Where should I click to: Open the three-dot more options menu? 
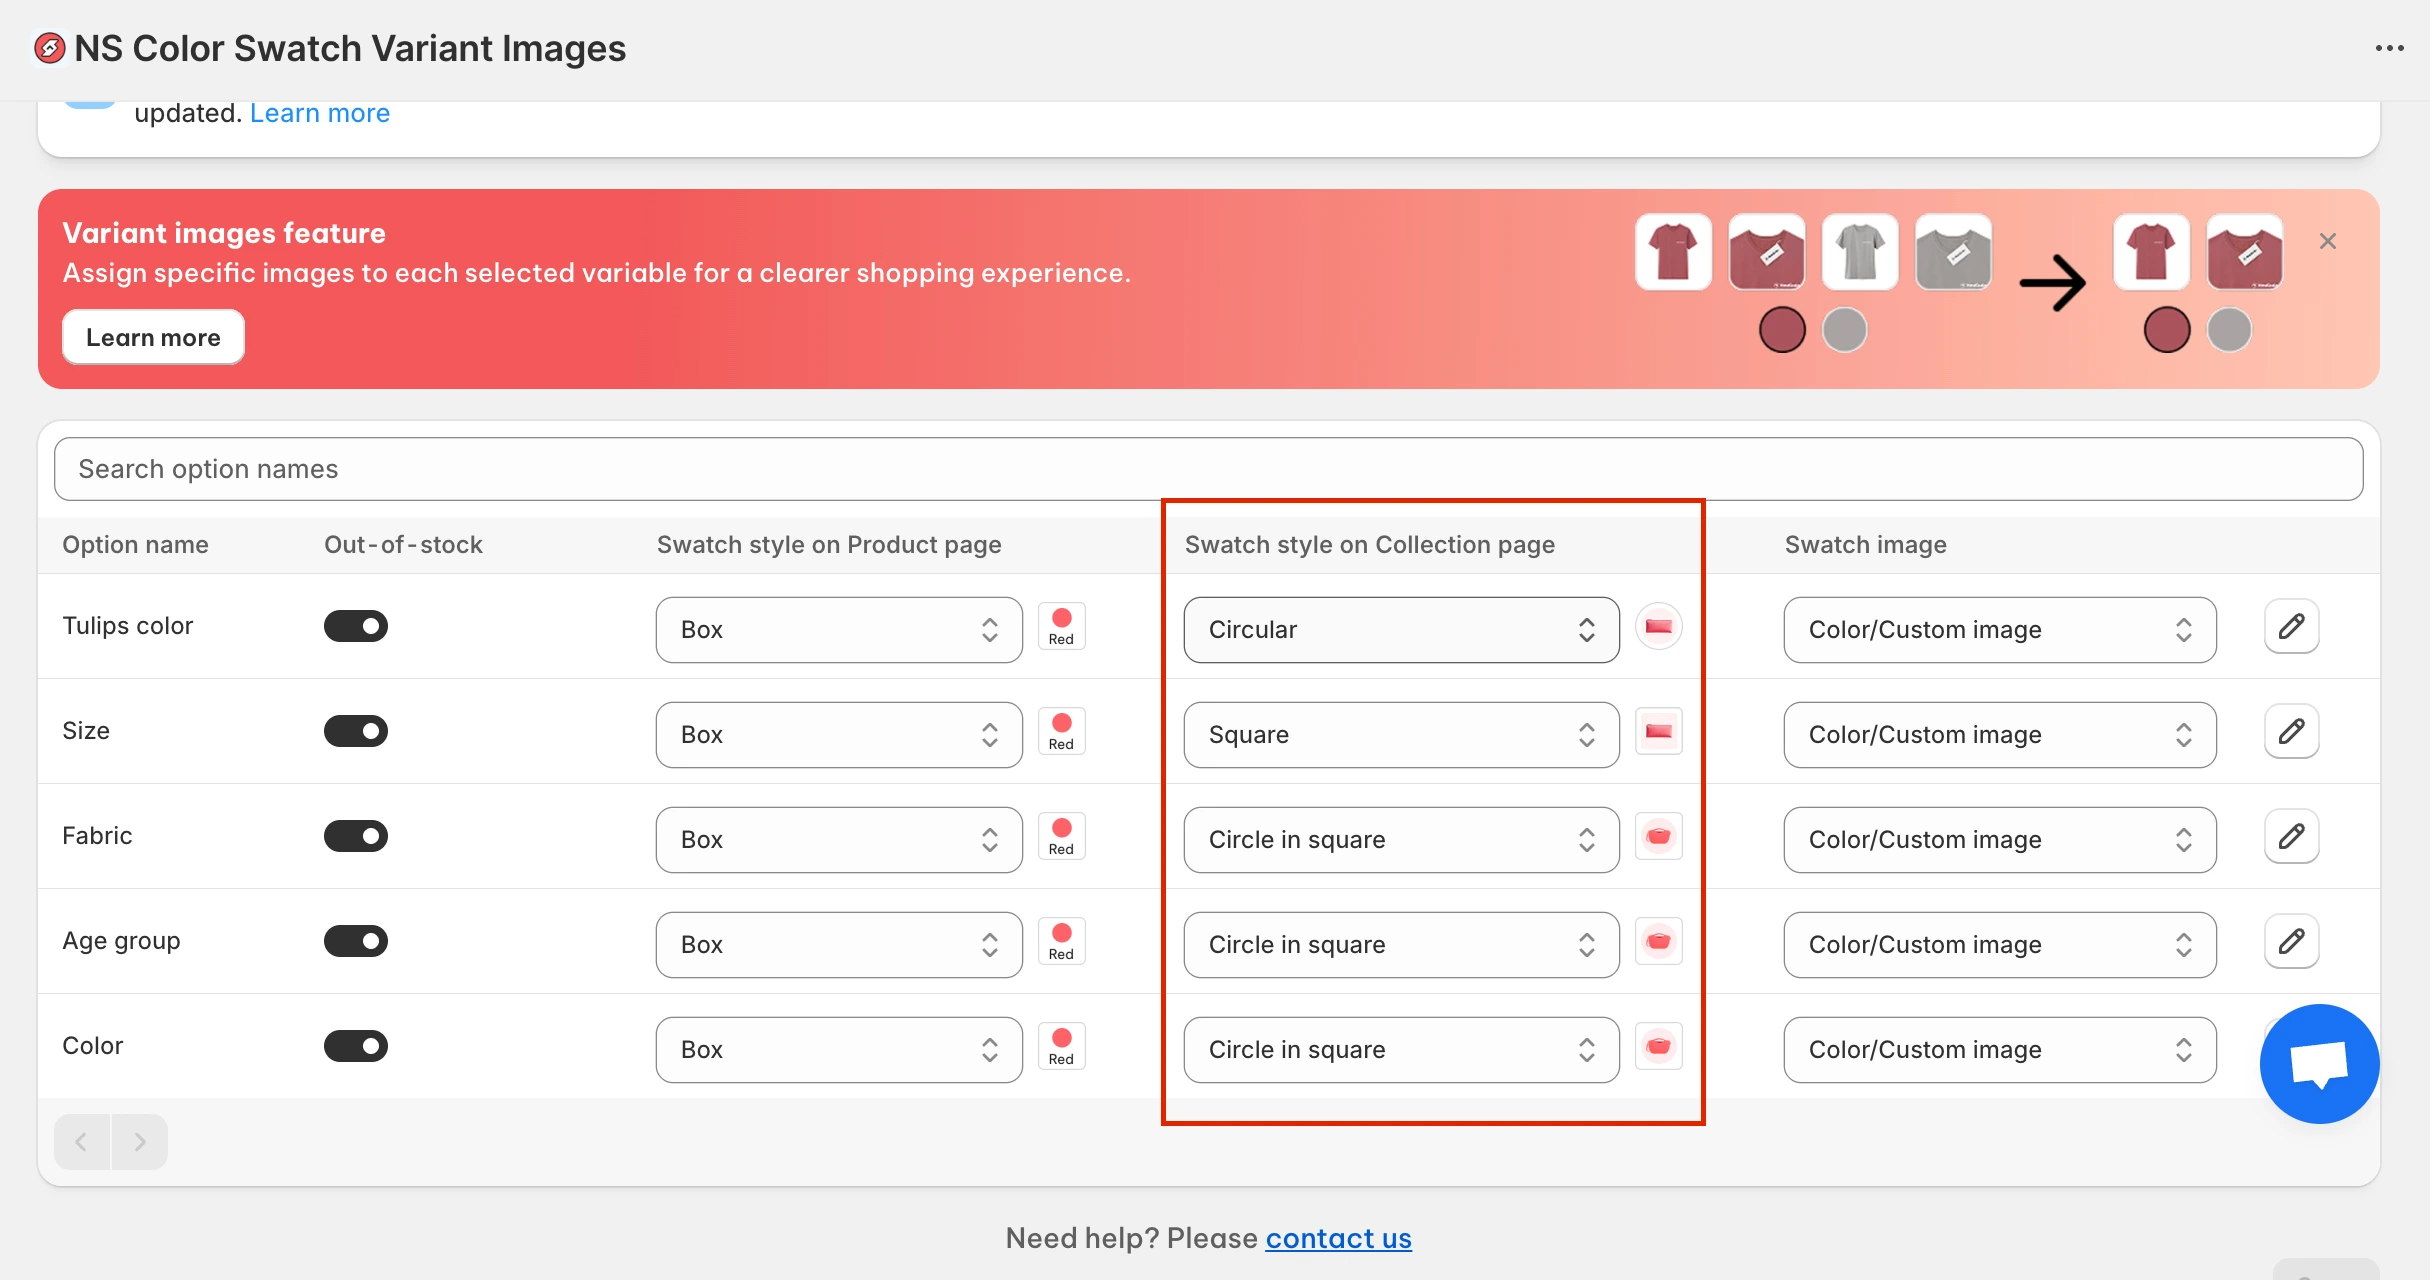2389,48
